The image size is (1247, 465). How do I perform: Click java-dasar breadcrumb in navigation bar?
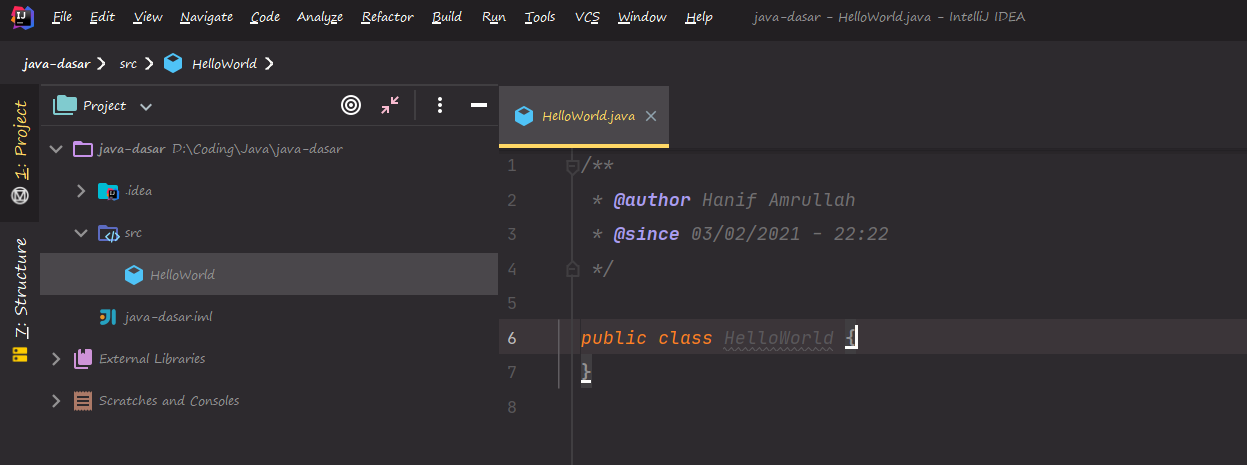click(x=58, y=63)
